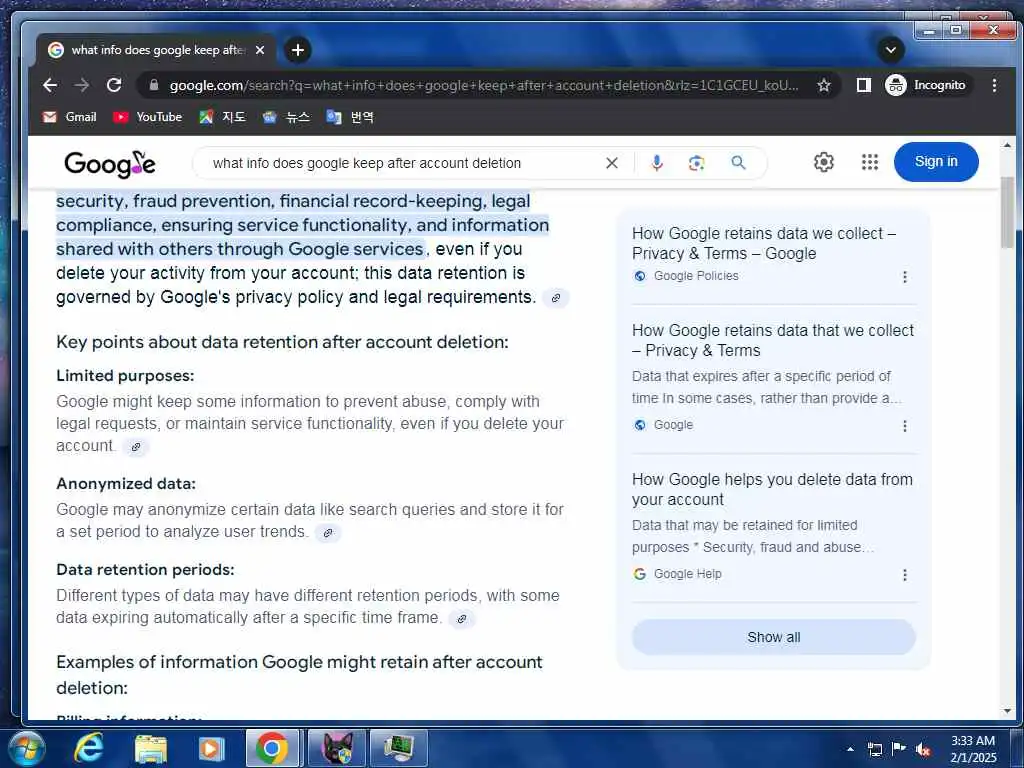Open the taskbar clock showing 3:33 AM
Screen dimensions: 1024x768
973,749
